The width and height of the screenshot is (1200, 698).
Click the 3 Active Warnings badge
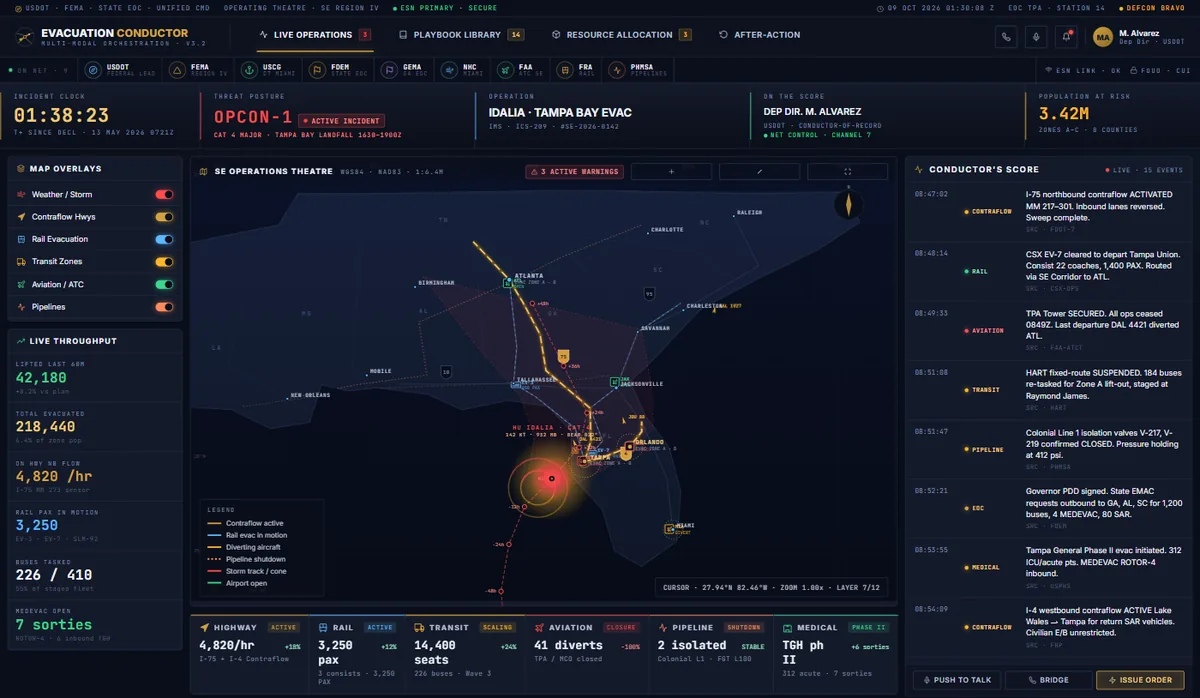pyautogui.click(x=574, y=171)
